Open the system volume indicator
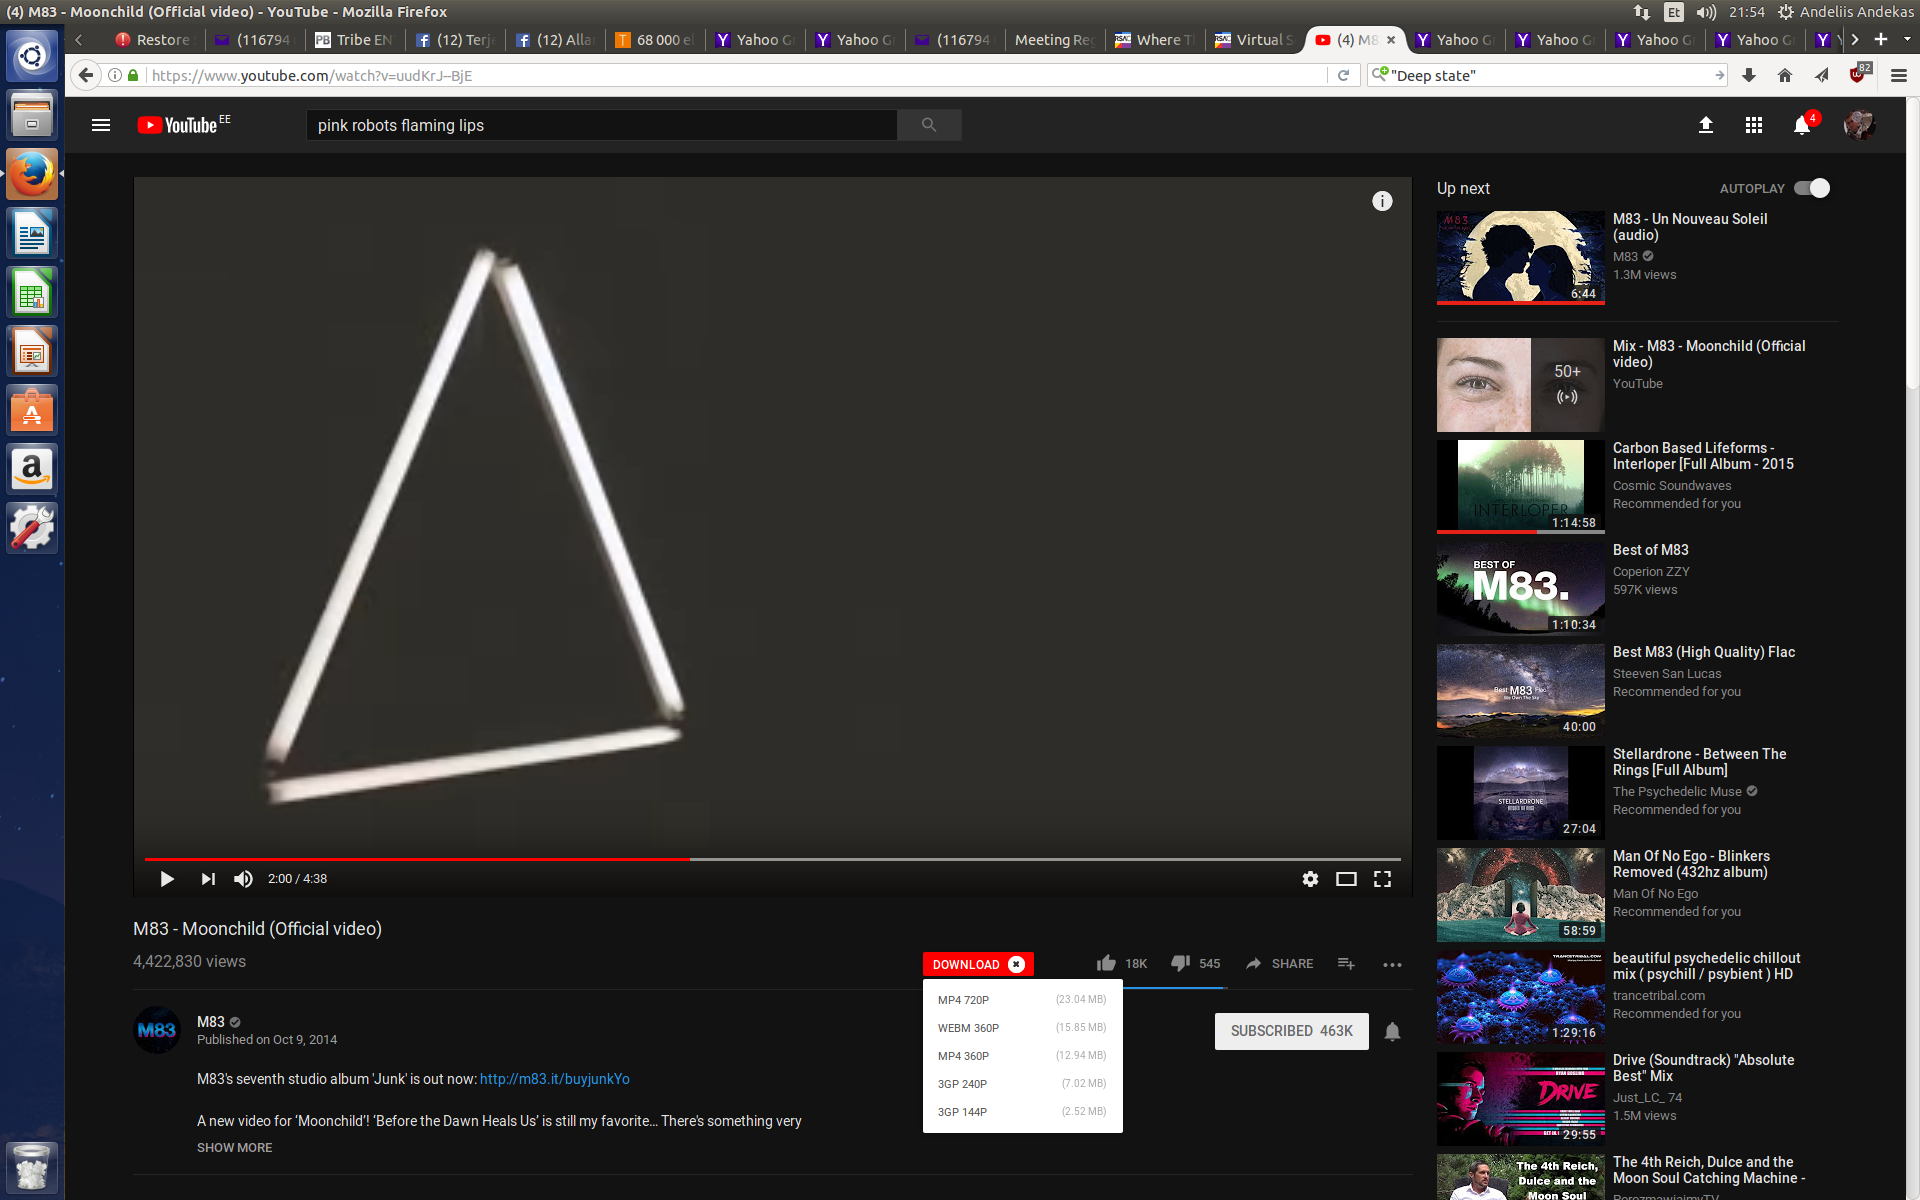Image resolution: width=1920 pixels, height=1200 pixels. [1706, 12]
